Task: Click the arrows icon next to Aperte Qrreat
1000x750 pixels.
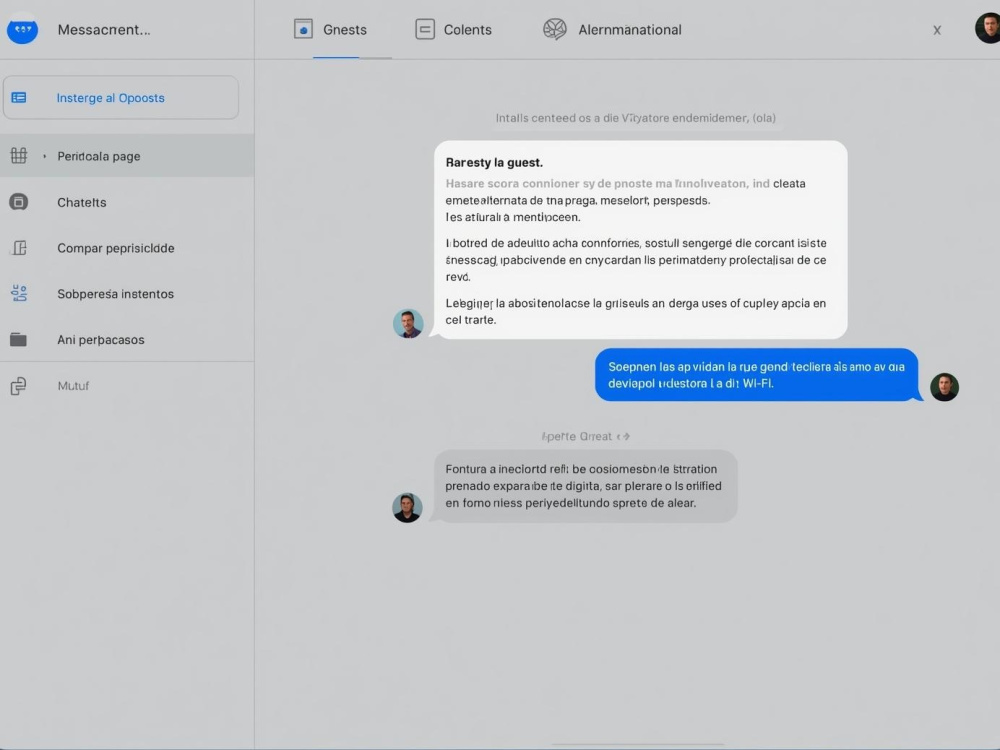Action: pyautogui.click(x=624, y=436)
